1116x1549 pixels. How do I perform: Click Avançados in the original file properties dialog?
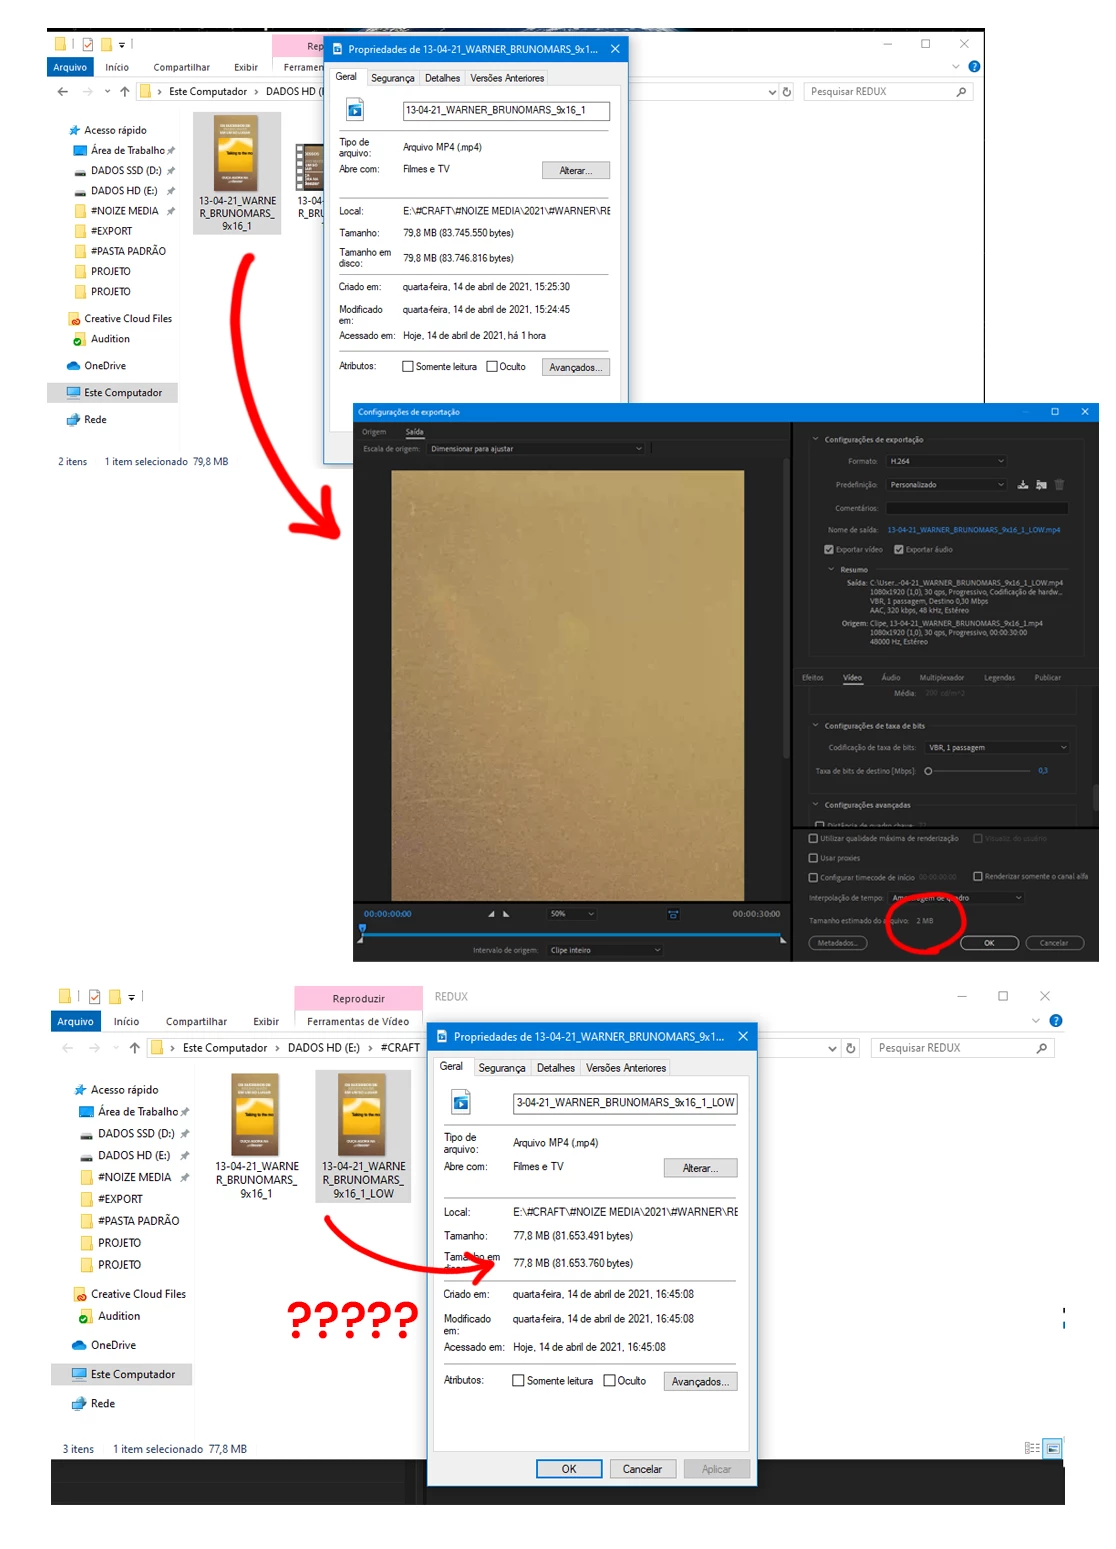click(576, 368)
